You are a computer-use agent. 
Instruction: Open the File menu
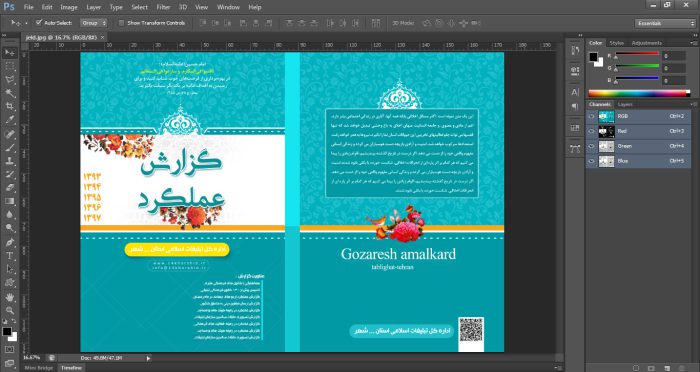pos(29,7)
